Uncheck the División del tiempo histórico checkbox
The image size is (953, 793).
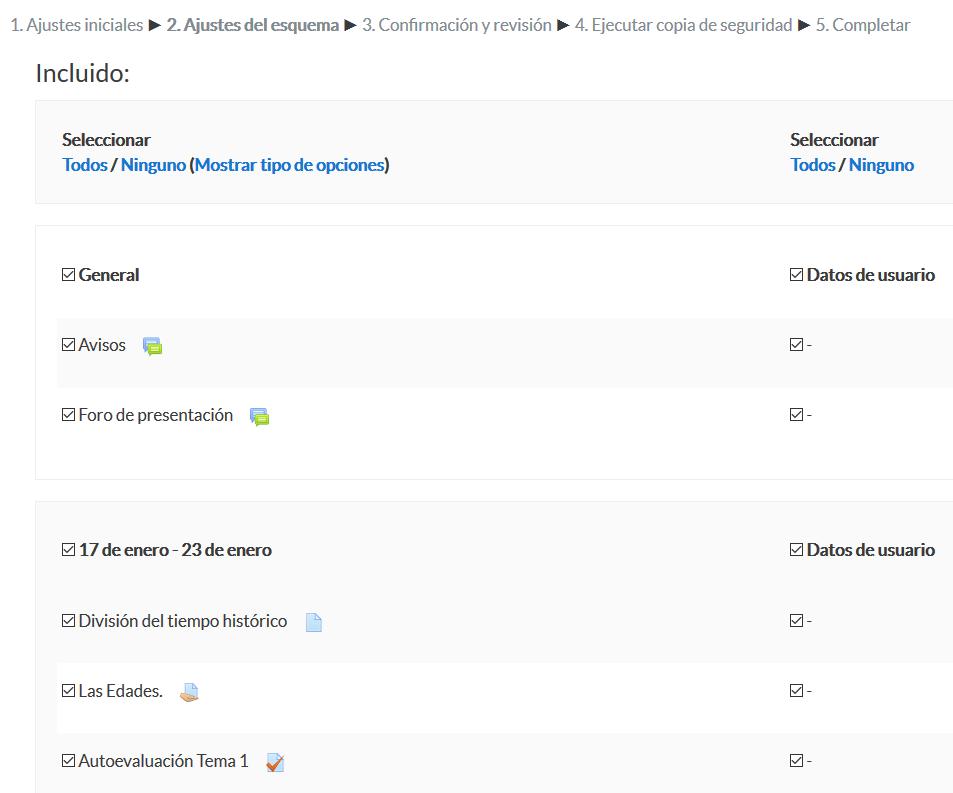tap(68, 620)
